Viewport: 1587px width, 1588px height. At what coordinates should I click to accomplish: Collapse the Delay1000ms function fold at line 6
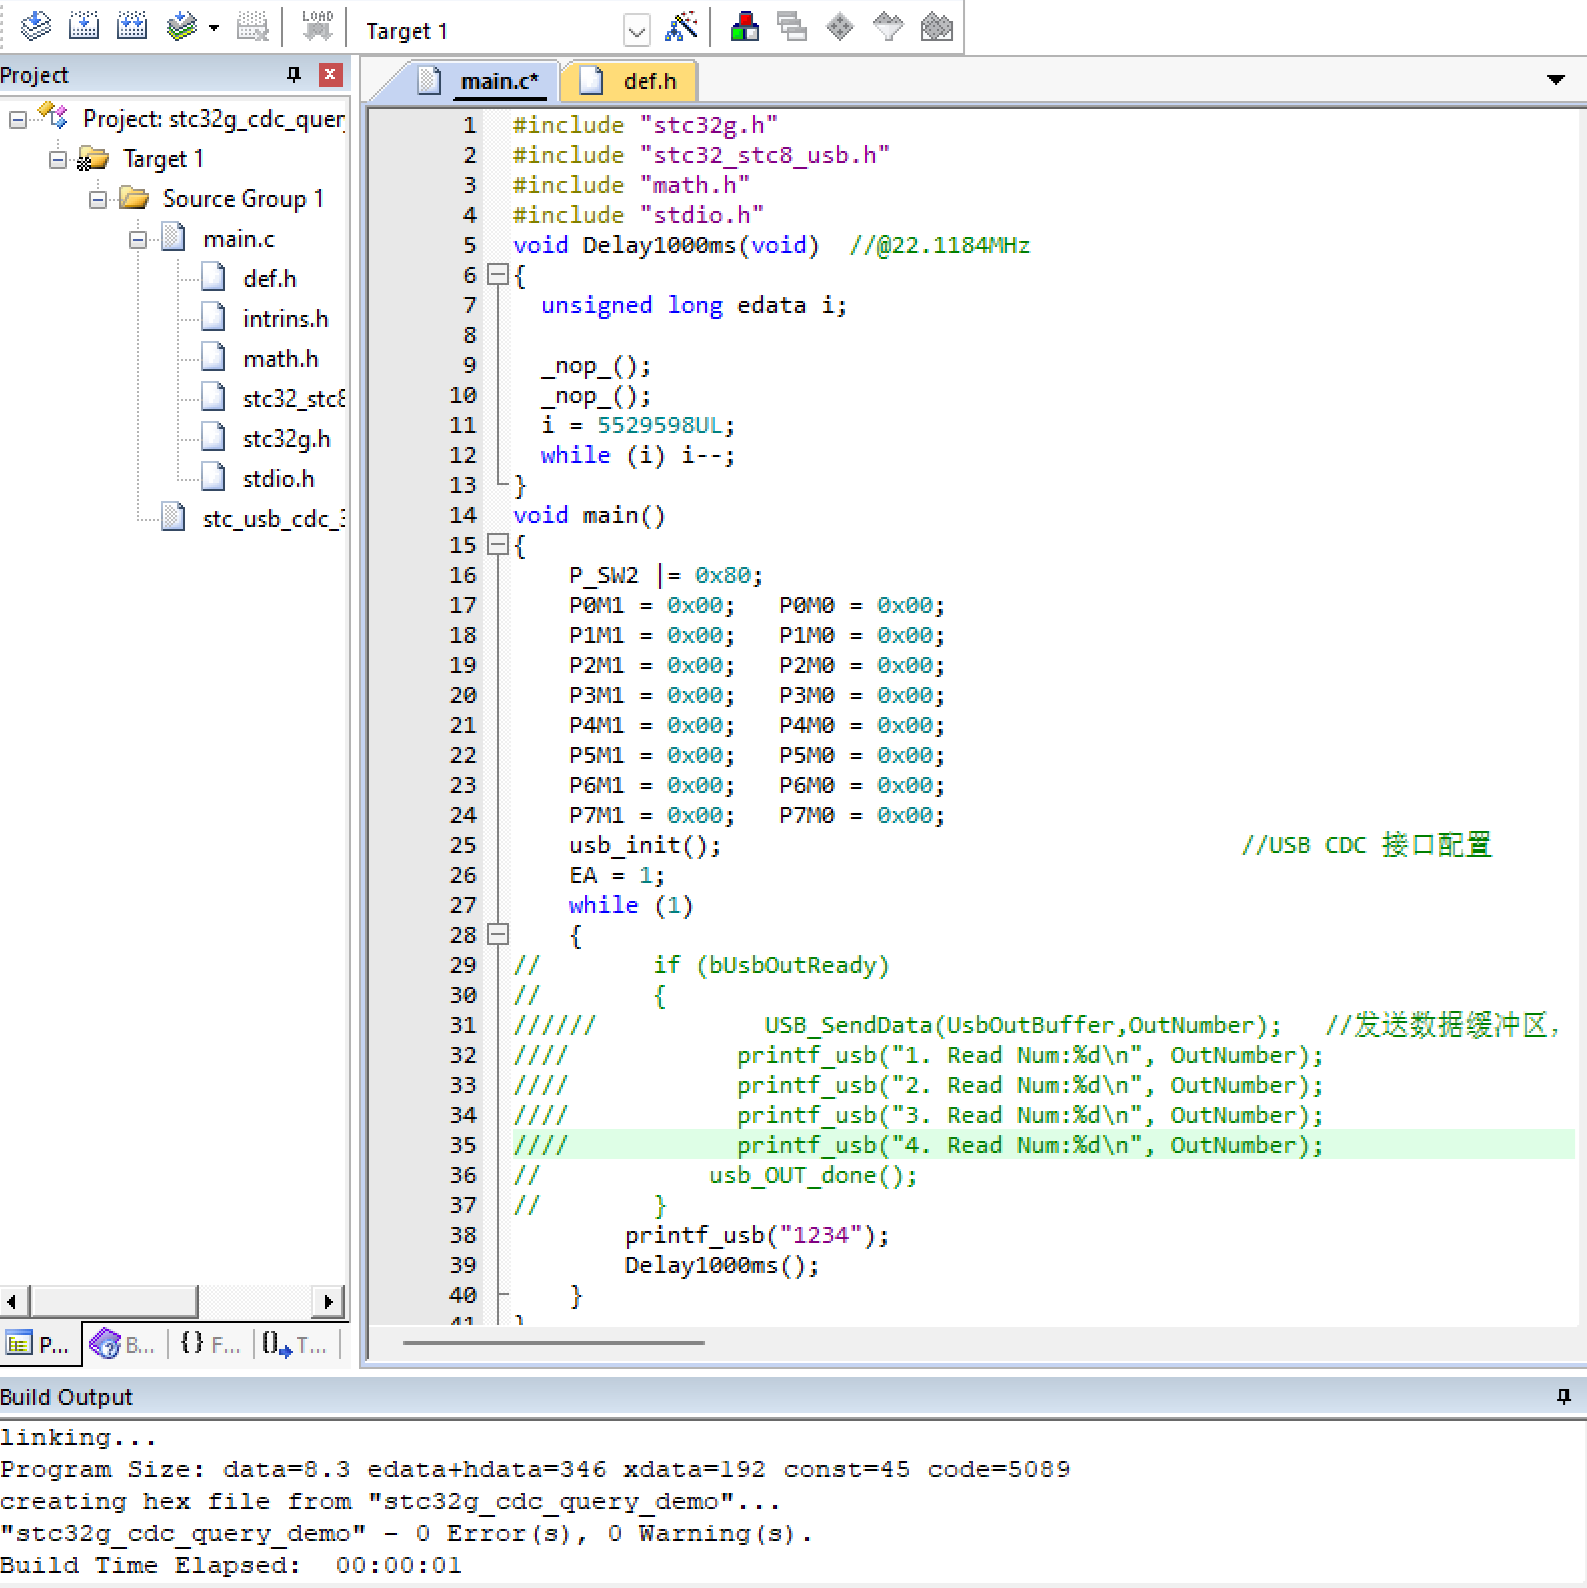(497, 274)
